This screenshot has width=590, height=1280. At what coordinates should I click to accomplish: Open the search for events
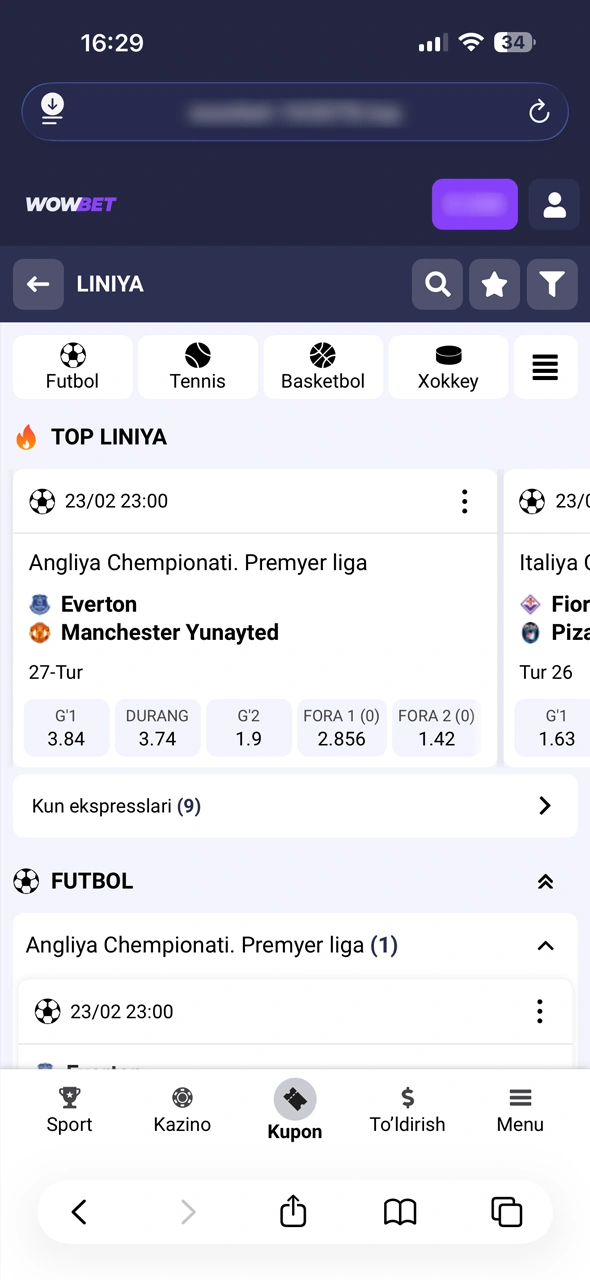pos(437,284)
